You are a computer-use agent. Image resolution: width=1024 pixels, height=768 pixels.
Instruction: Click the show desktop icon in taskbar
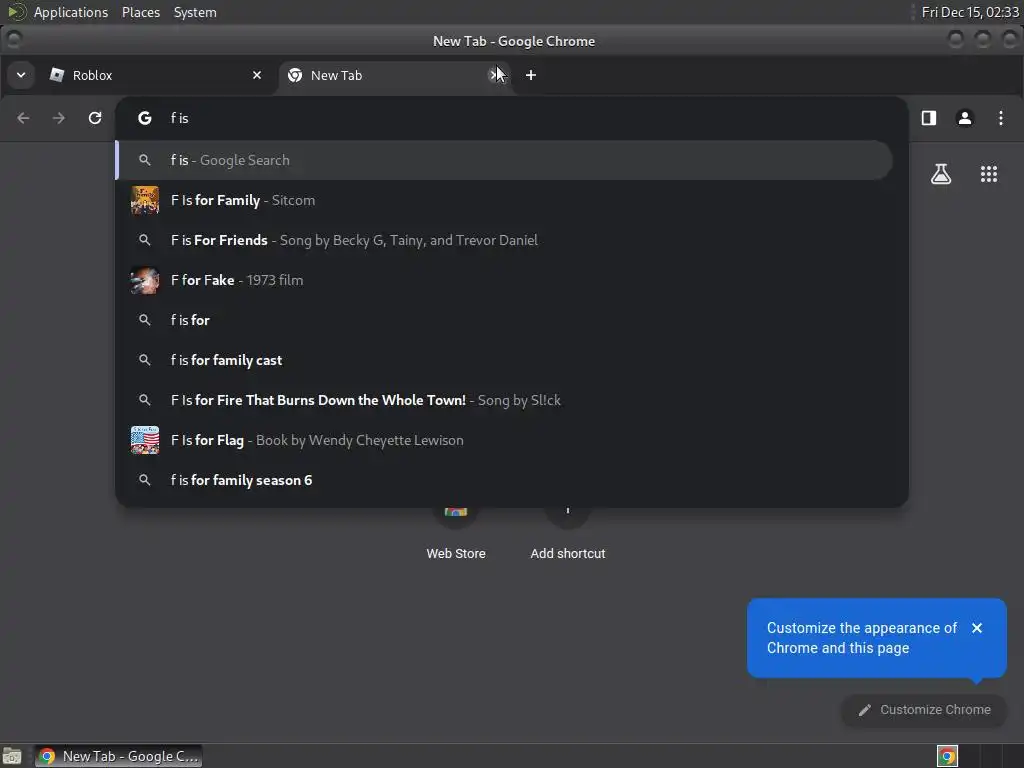click(12, 756)
